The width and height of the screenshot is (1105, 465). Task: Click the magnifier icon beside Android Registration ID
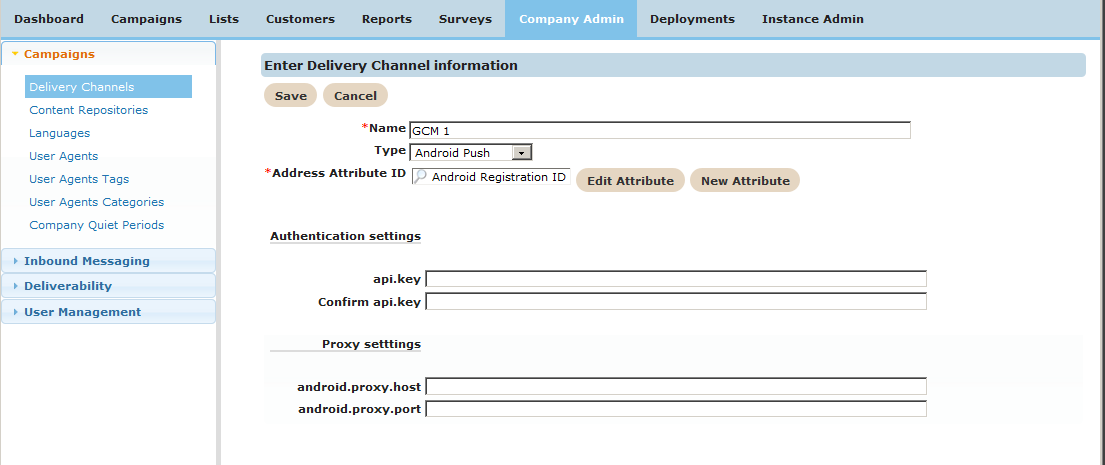click(420, 177)
